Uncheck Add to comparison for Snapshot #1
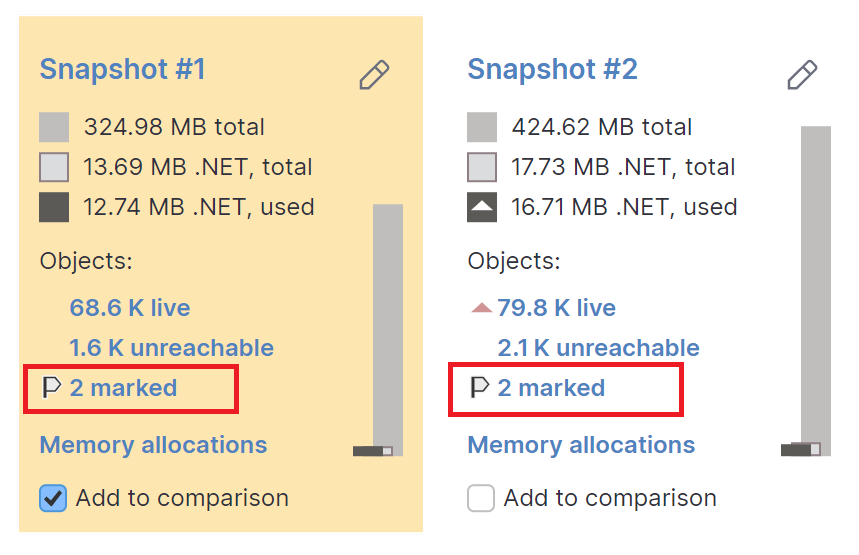Viewport: 859px width, 555px height. click(54, 498)
